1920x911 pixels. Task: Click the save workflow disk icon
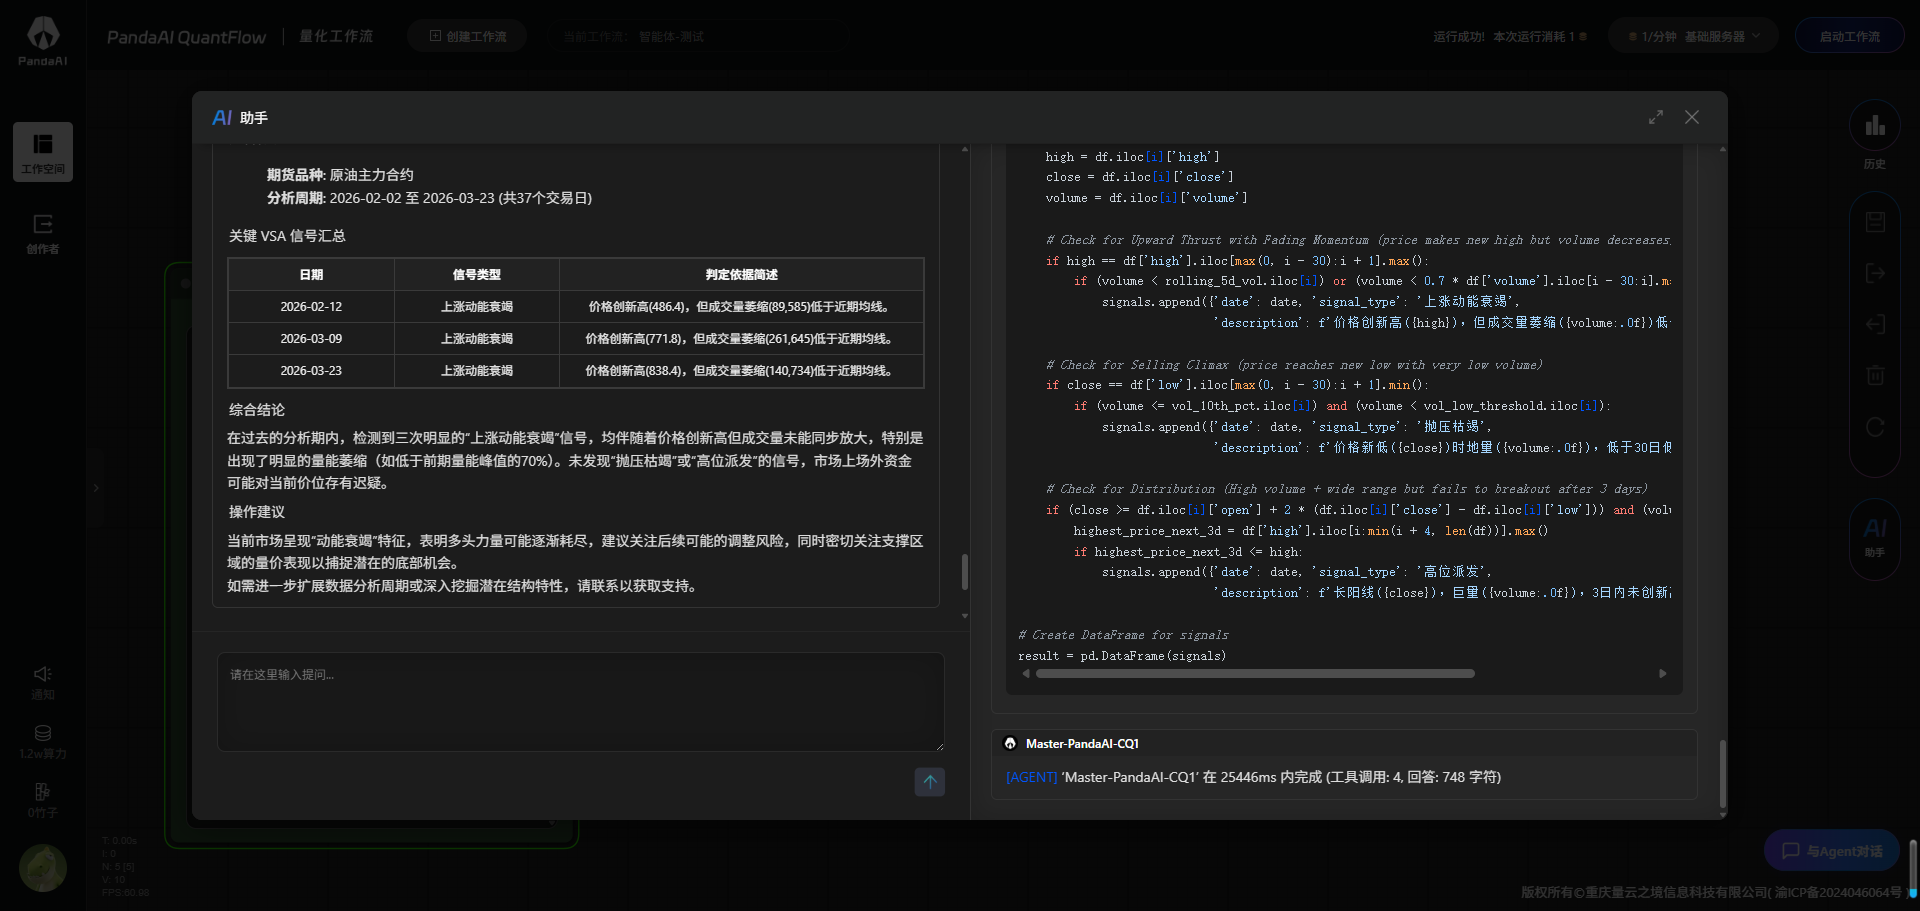[1875, 222]
